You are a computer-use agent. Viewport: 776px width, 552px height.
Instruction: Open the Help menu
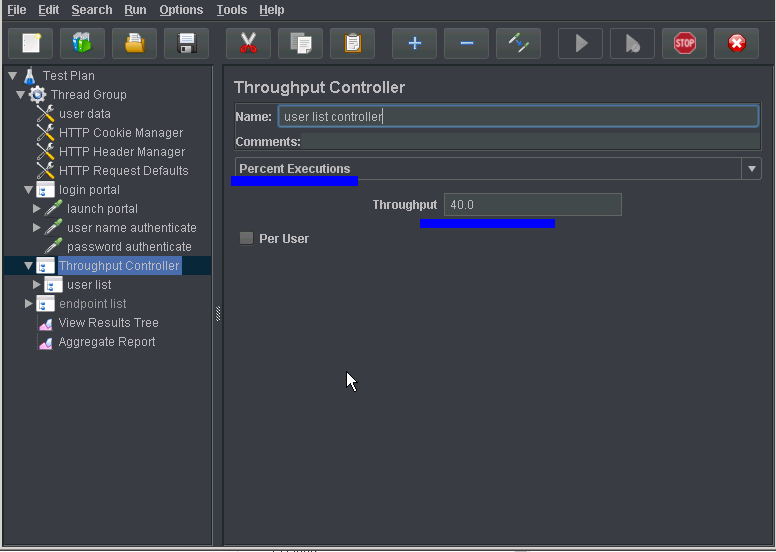[x=272, y=10]
